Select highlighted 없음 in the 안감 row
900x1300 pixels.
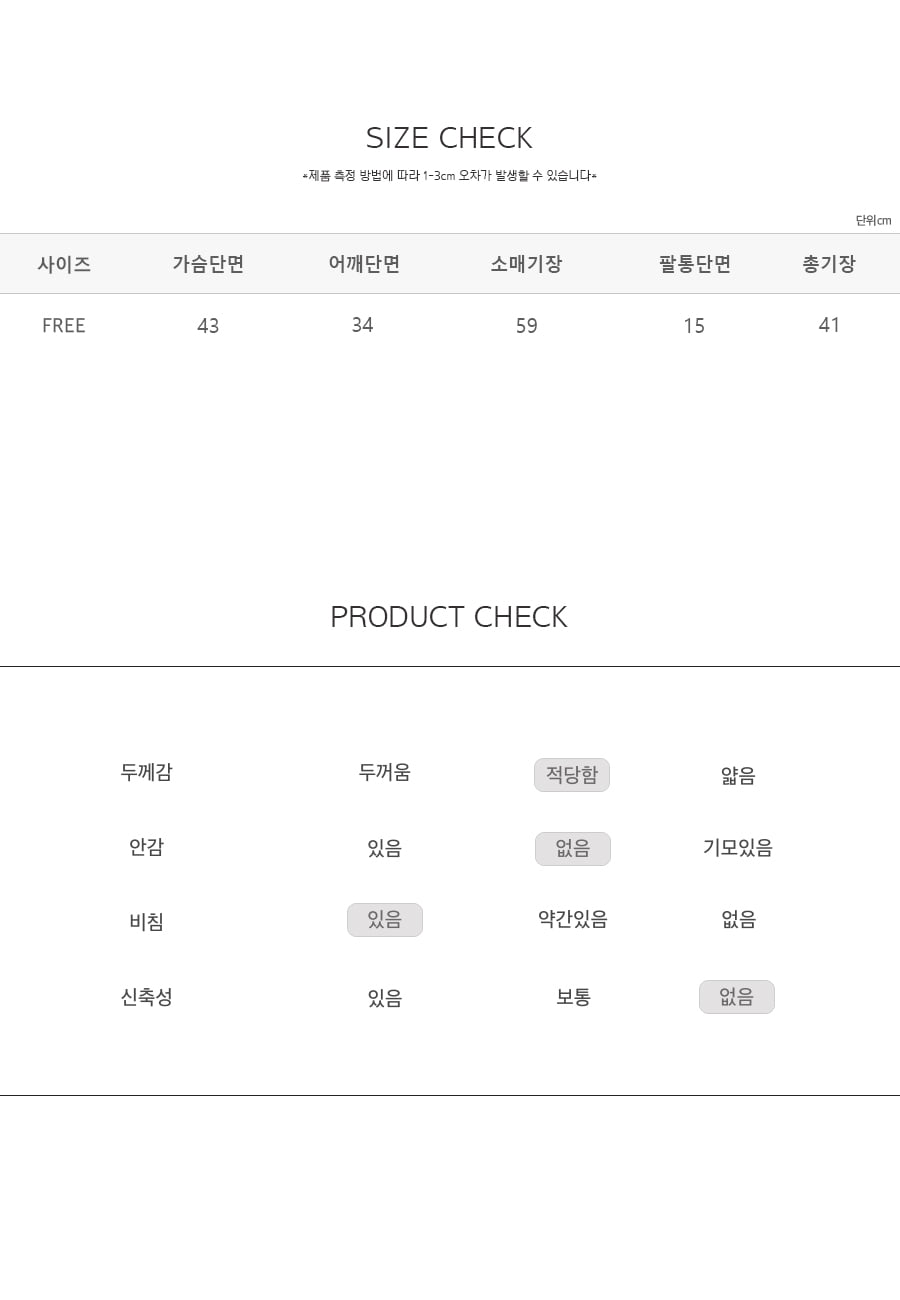pos(573,849)
